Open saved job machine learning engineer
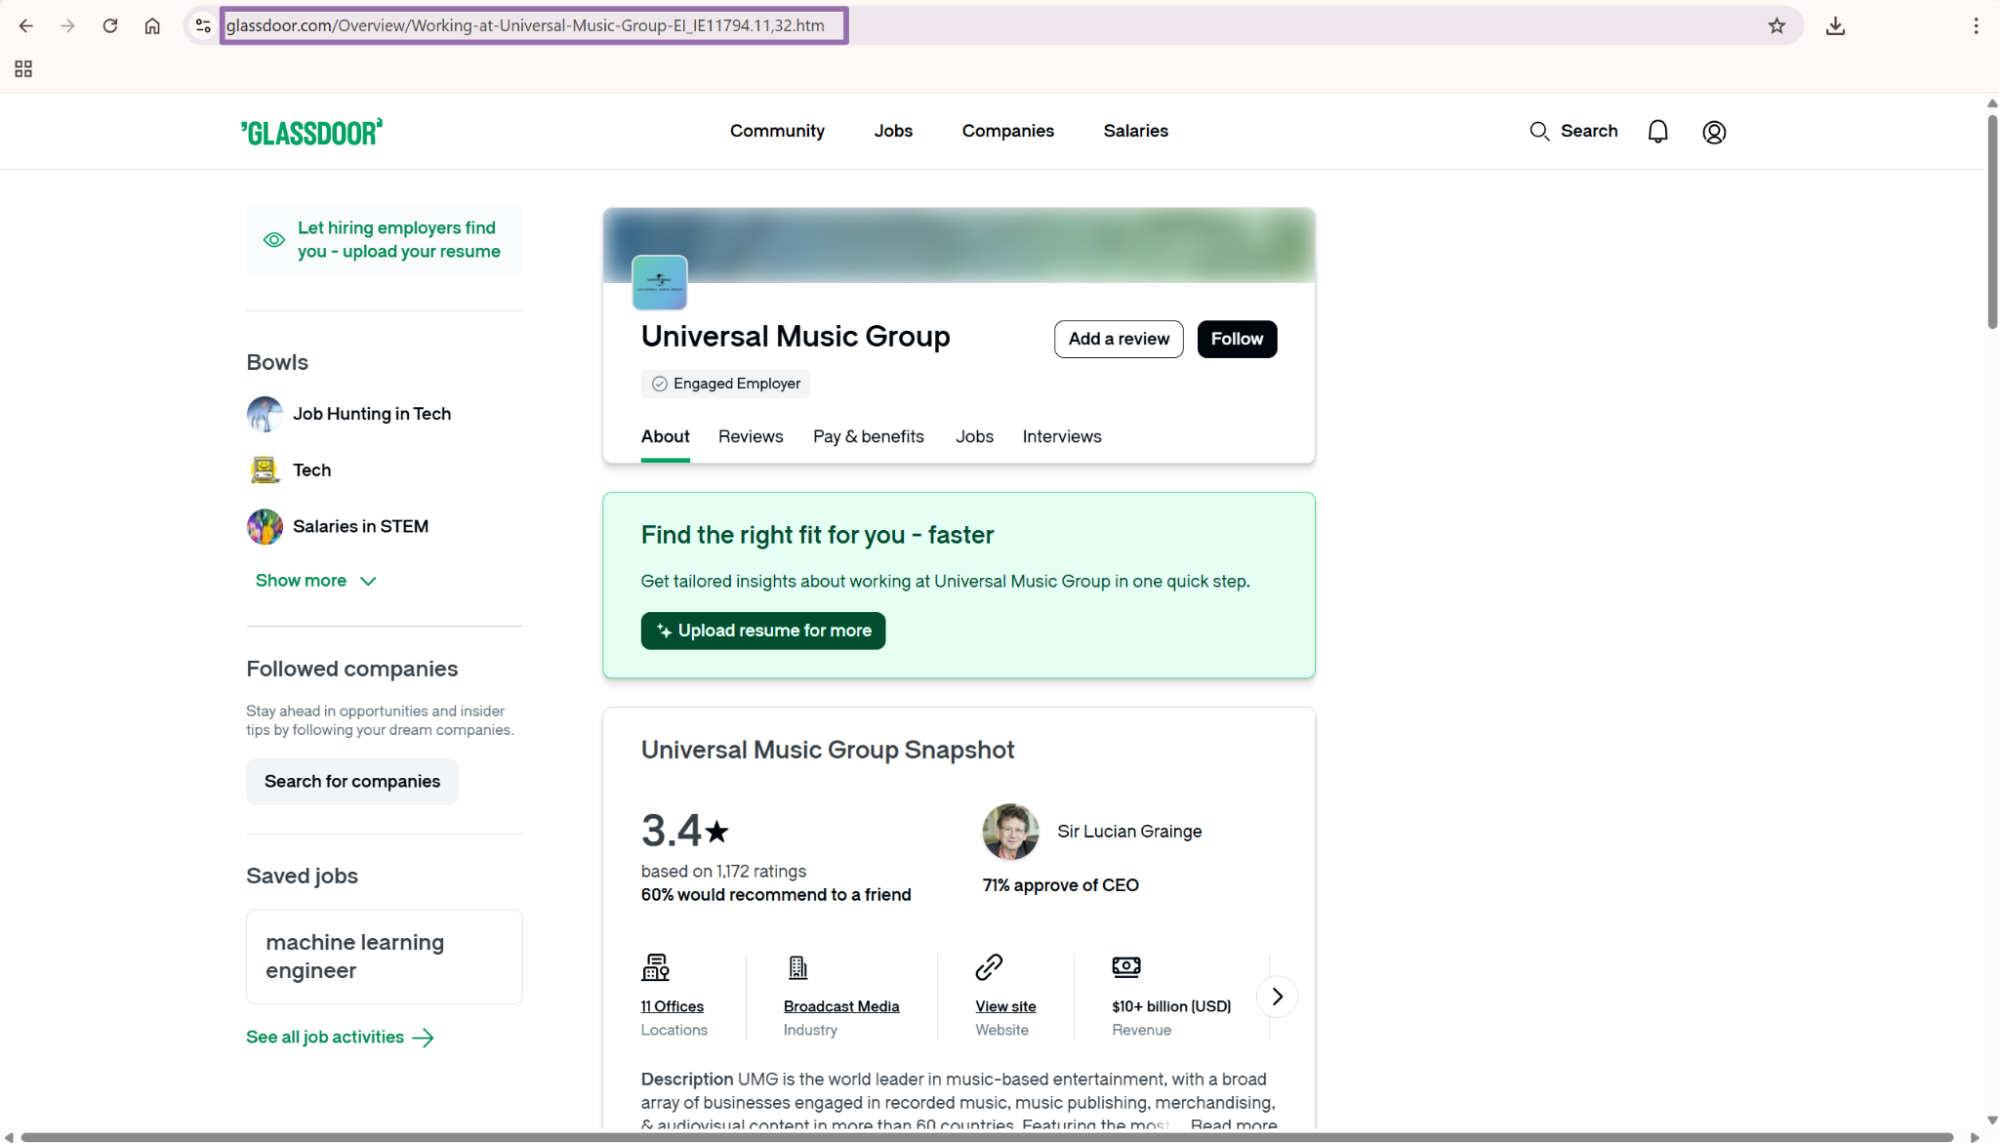Screen dimensions: 1999x1143 pyautogui.click(x=384, y=957)
